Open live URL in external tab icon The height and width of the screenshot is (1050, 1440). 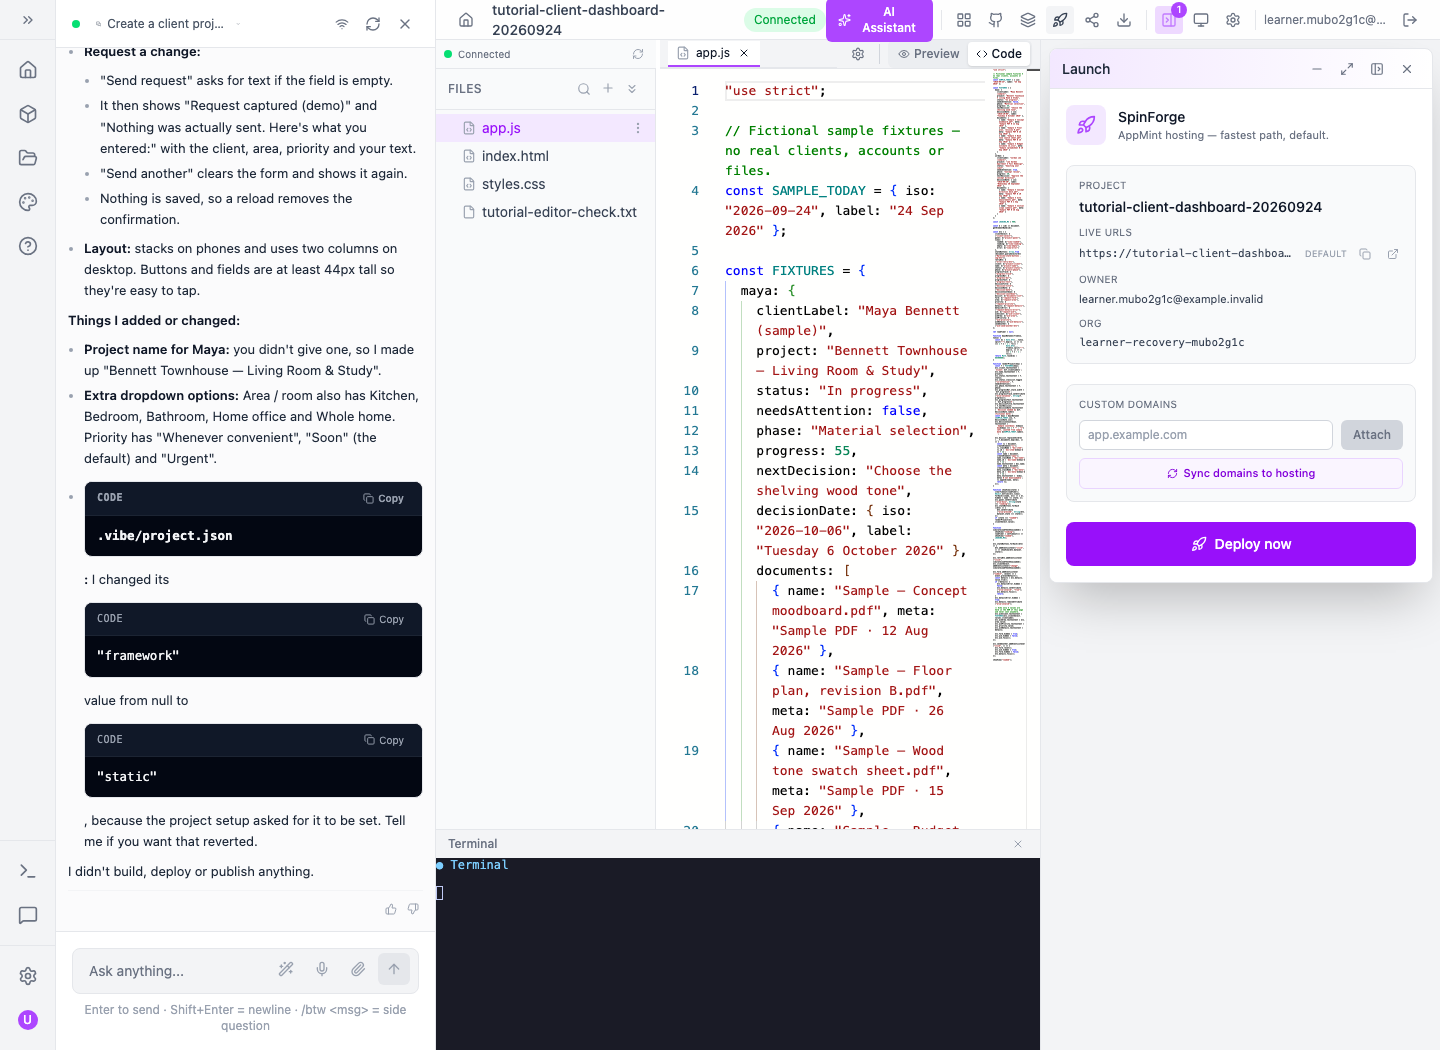1393,254
